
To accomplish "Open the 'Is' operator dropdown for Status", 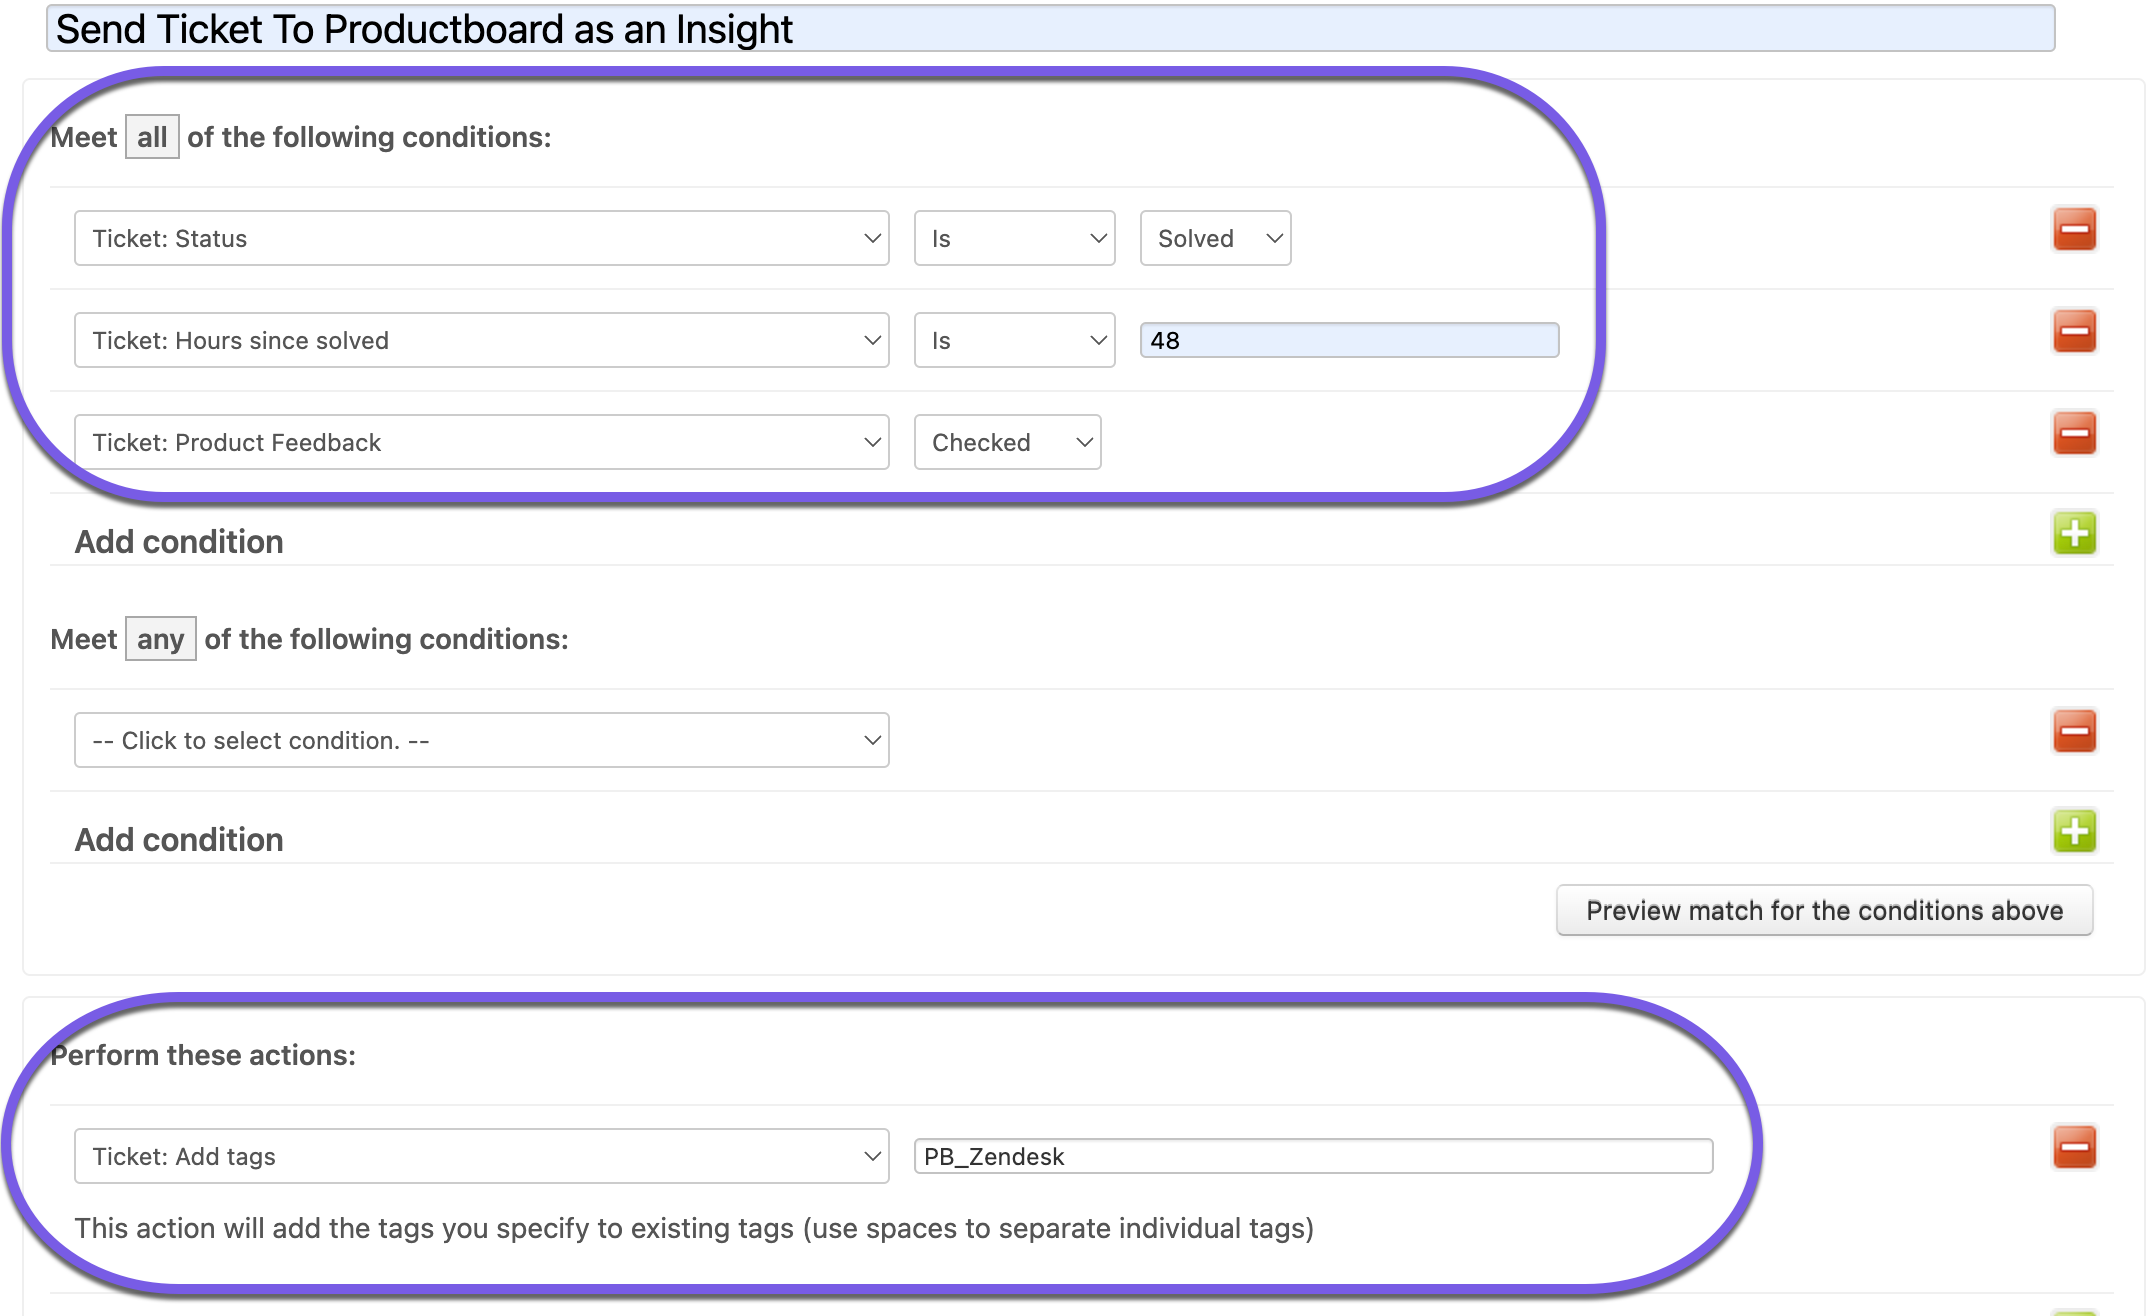I will point(1014,238).
